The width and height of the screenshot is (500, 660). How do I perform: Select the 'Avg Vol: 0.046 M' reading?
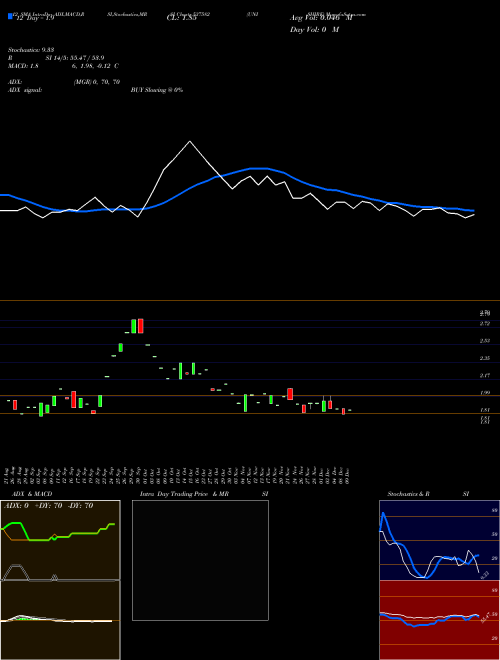pos(321,18)
